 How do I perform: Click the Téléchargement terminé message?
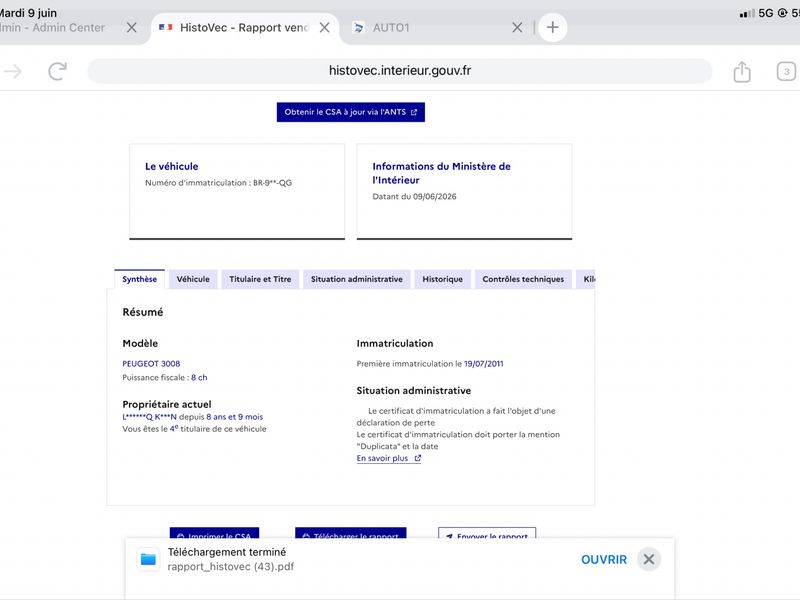227,552
